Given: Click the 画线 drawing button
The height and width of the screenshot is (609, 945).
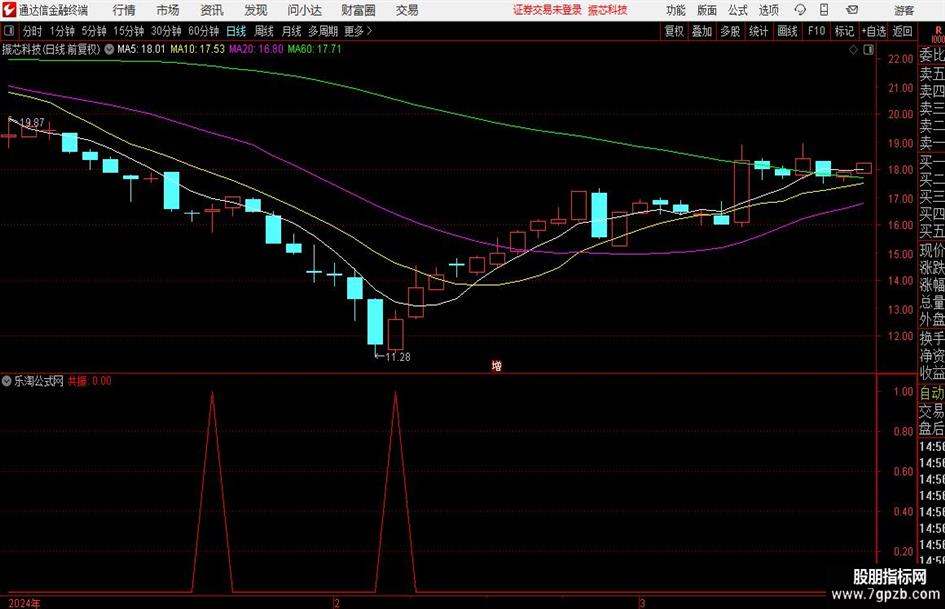Looking at the screenshot, I should click(787, 31).
